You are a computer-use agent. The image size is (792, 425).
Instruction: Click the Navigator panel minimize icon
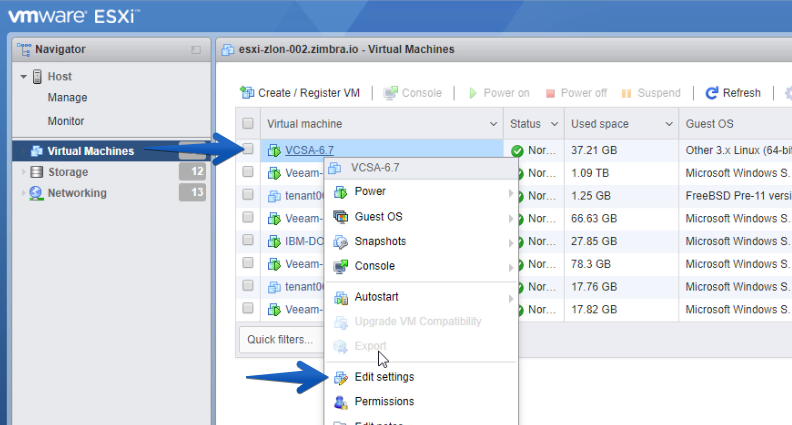(x=196, y=50)
